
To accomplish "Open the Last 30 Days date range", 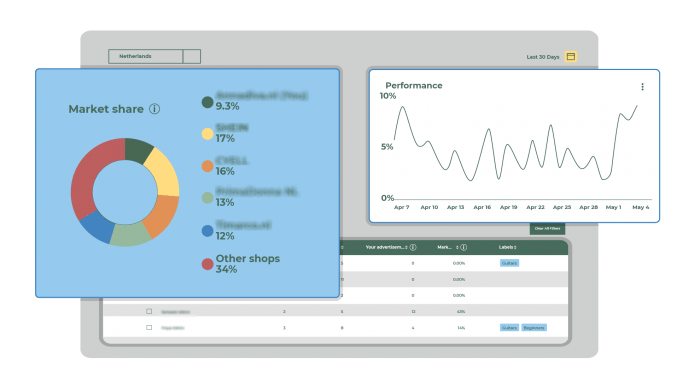I will click(x=542, y=57).
